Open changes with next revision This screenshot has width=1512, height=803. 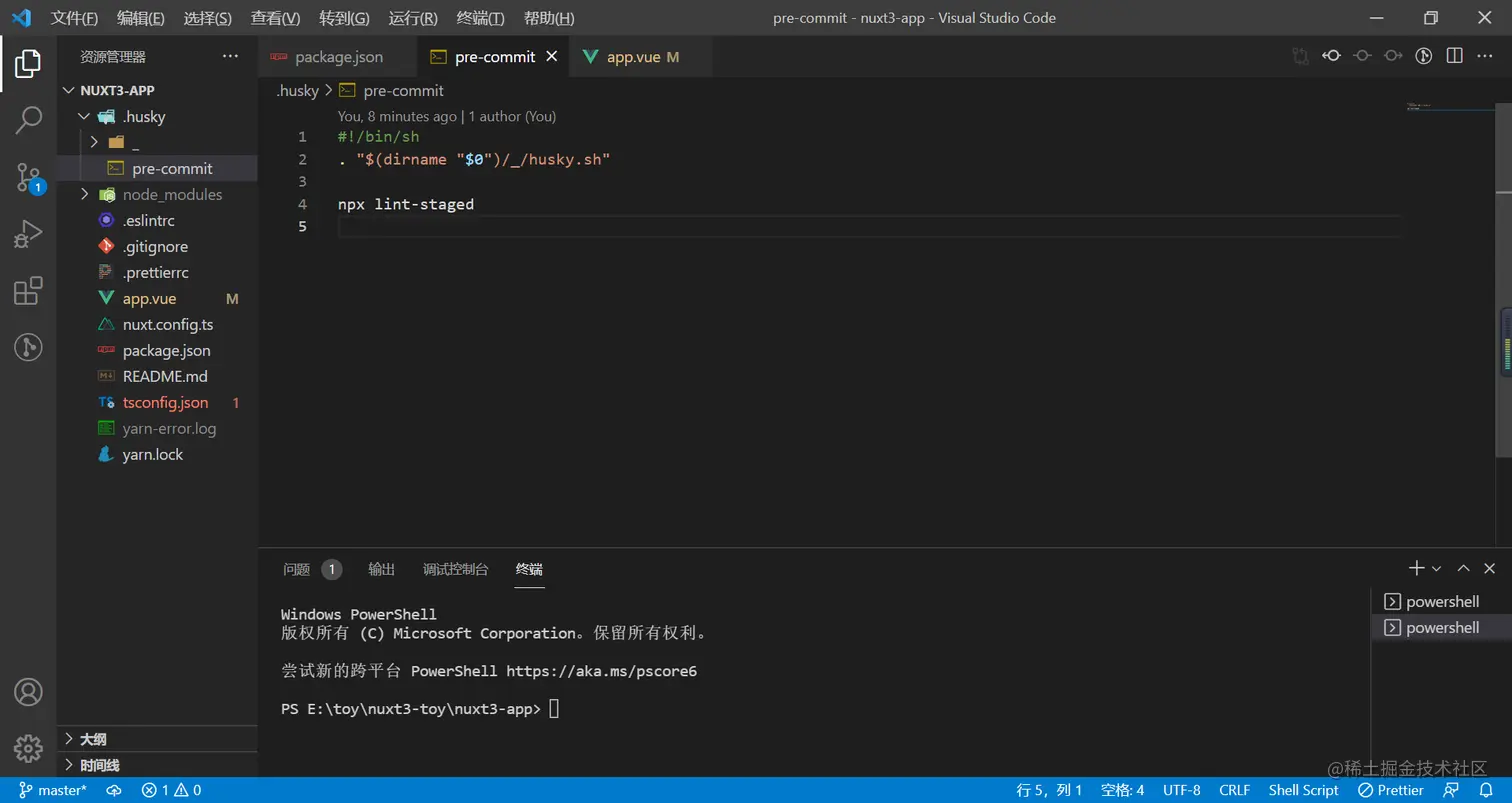pos(1393,57)
